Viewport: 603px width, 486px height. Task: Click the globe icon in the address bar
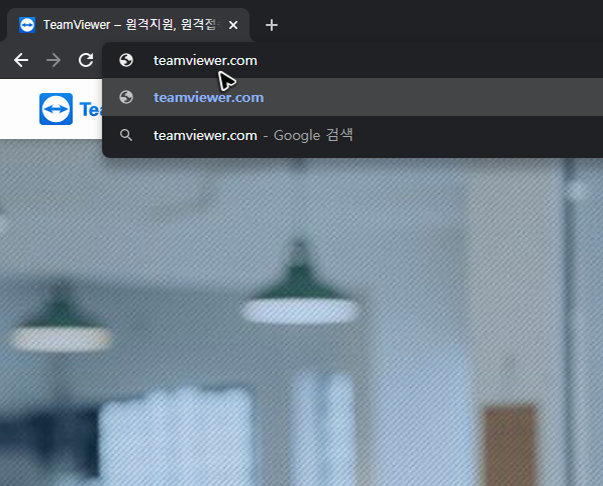tap(126, 60)
